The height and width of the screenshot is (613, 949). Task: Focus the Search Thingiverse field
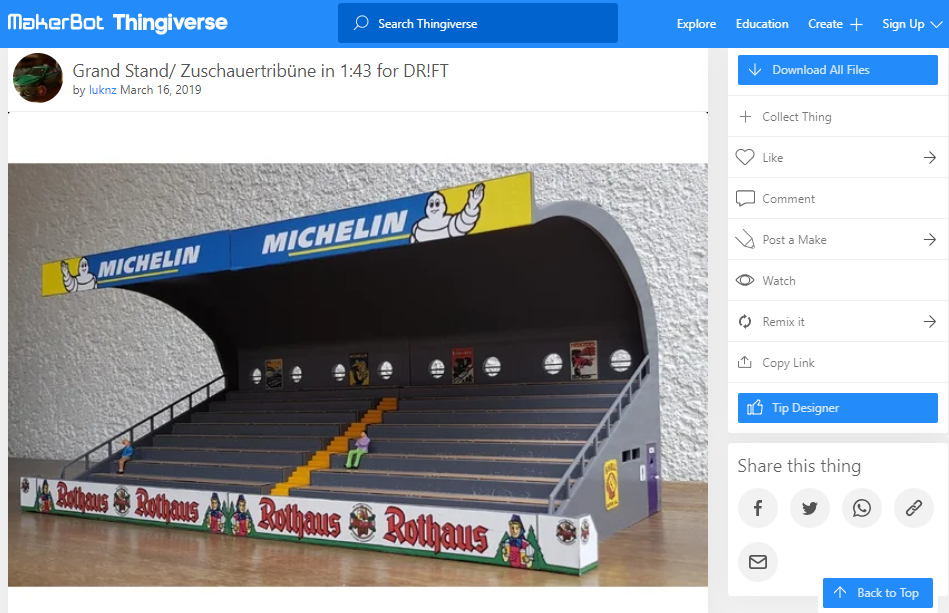(478, 24)
